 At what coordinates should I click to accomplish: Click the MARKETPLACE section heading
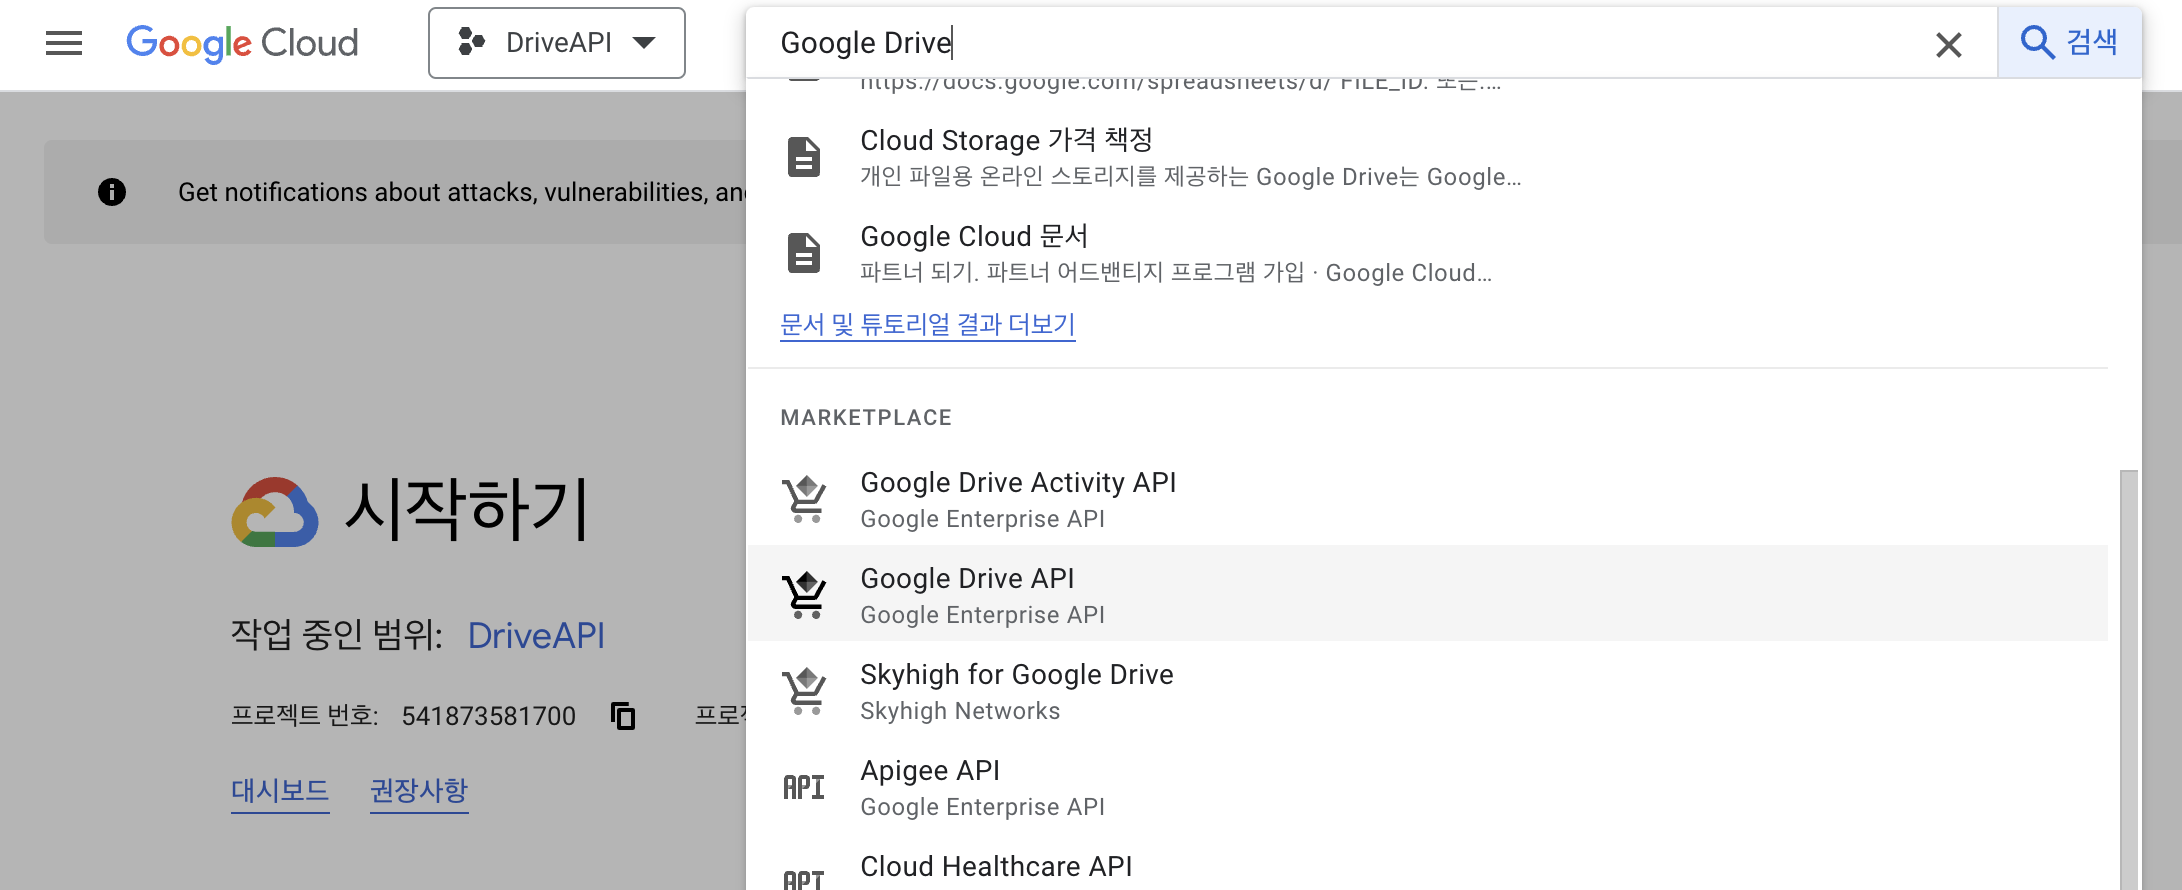(x=866, y=418)
